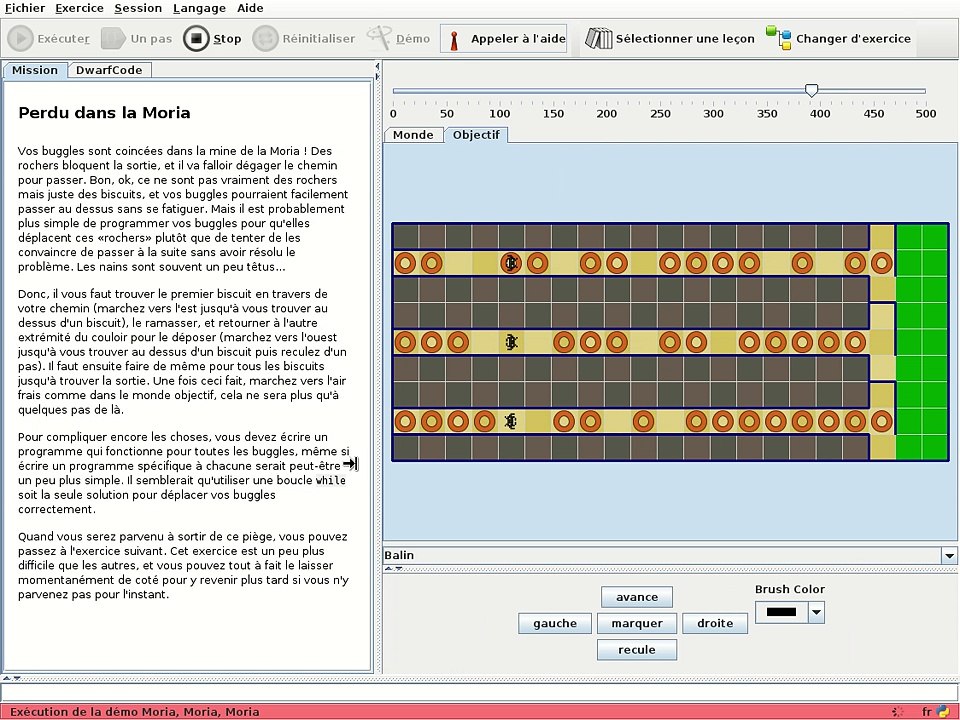Click the Réinitialiser reset icon
Image resolution: width=960 pixels, height=720 pixels.
tap(265, 39)
